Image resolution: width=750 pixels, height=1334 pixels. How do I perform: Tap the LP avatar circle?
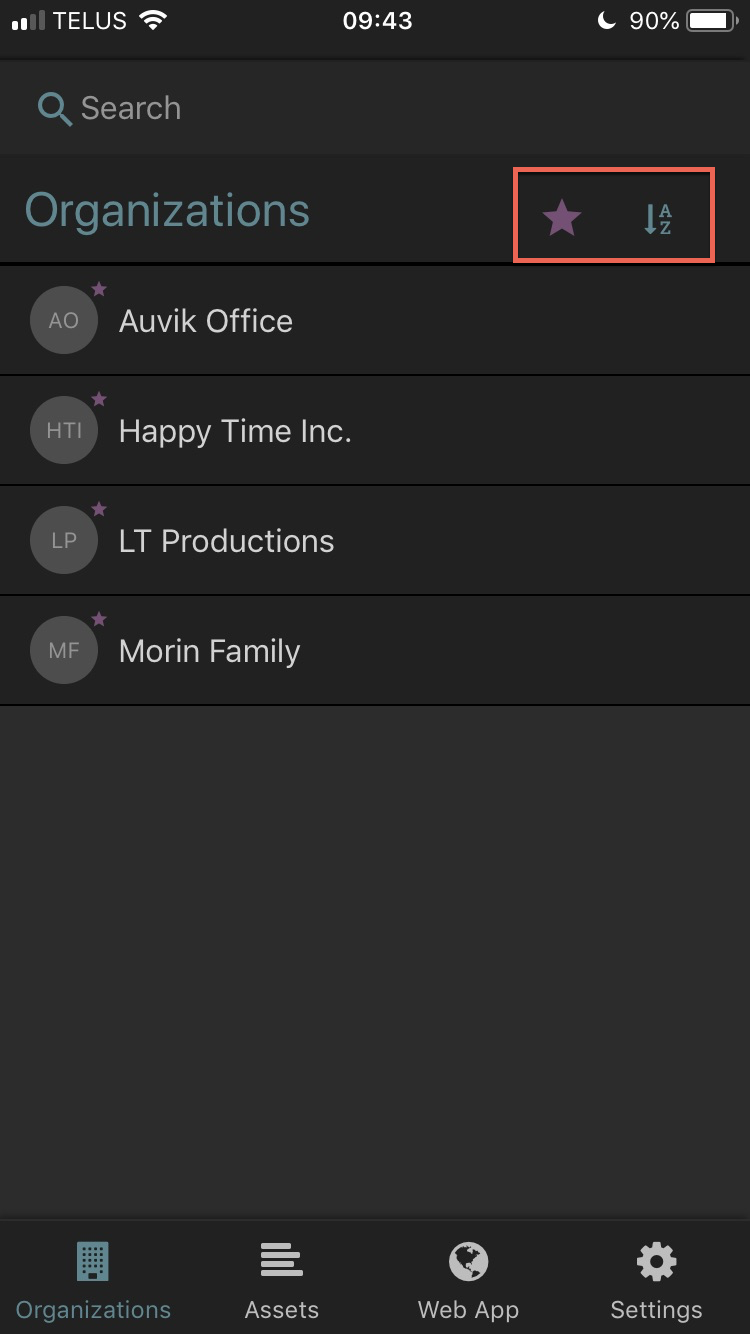coord(63,541)
